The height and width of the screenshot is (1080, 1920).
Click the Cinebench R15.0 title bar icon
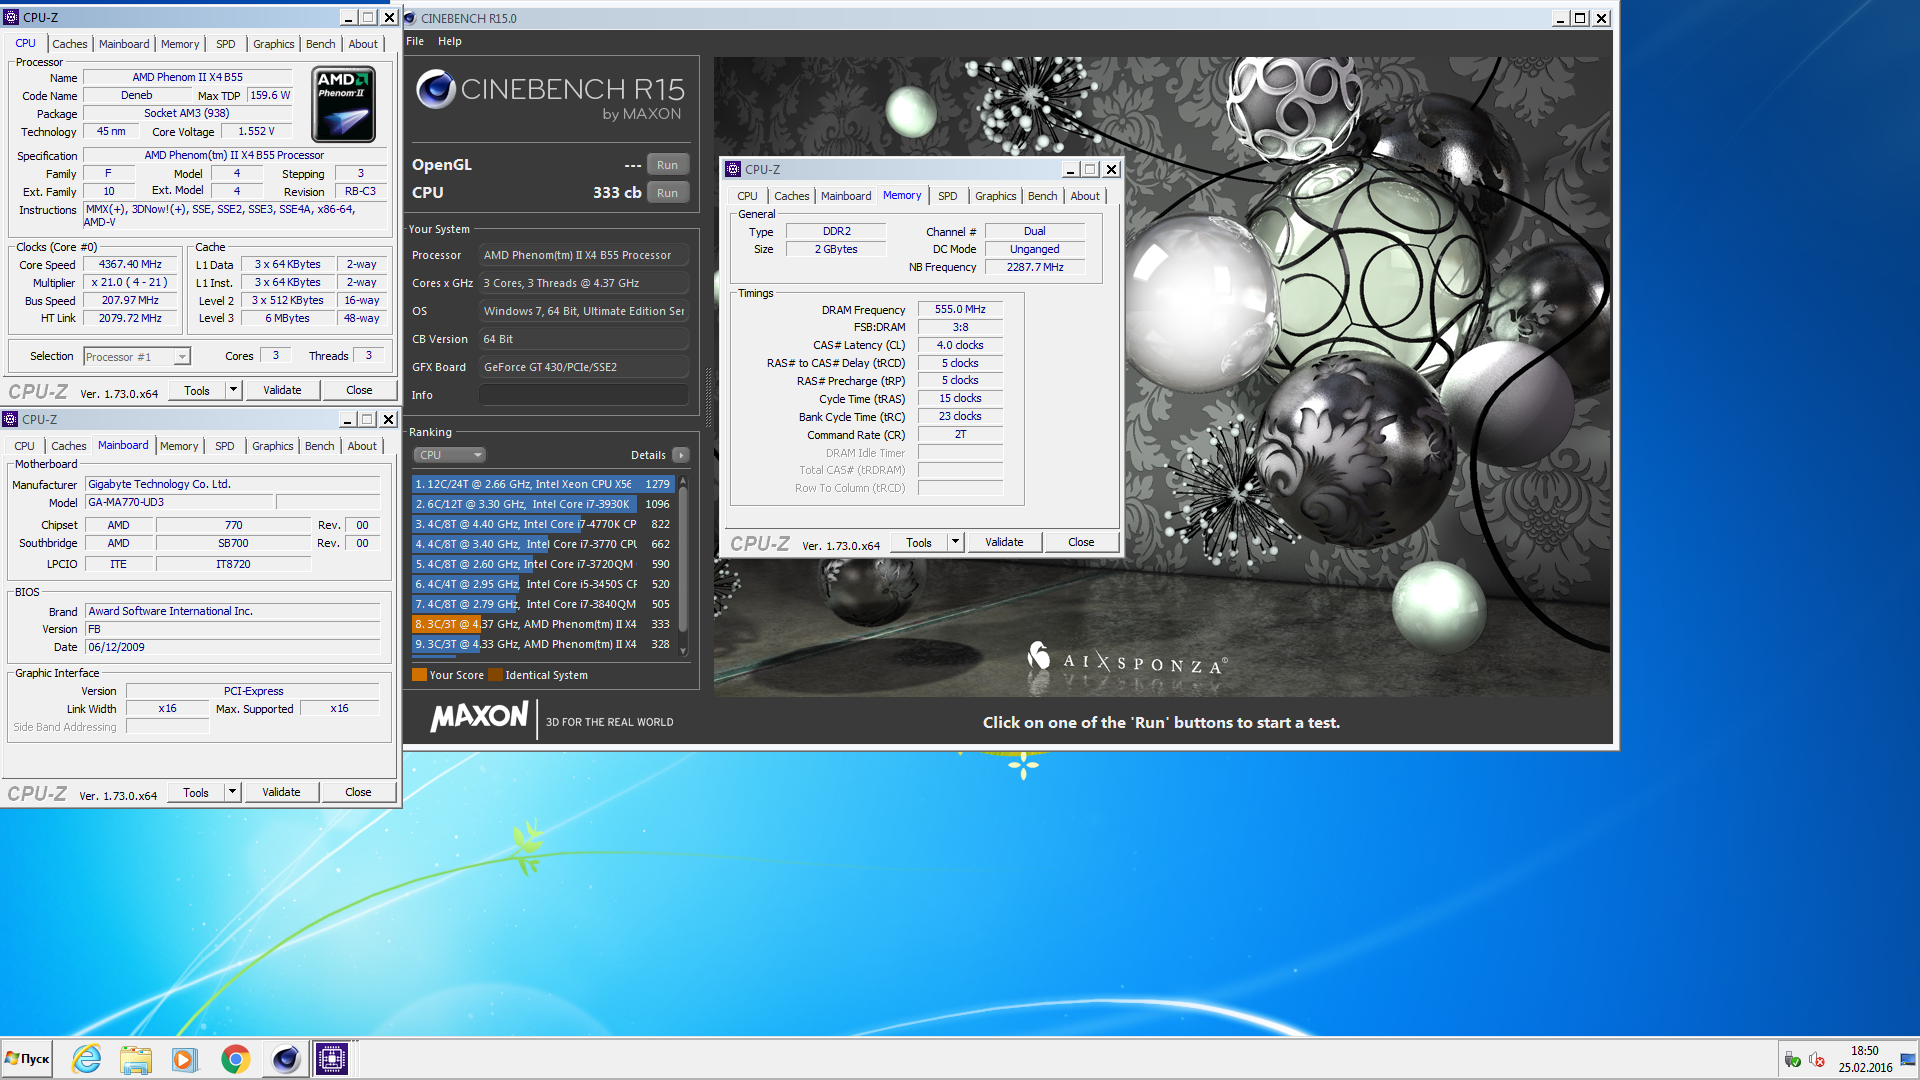(410, 18)
